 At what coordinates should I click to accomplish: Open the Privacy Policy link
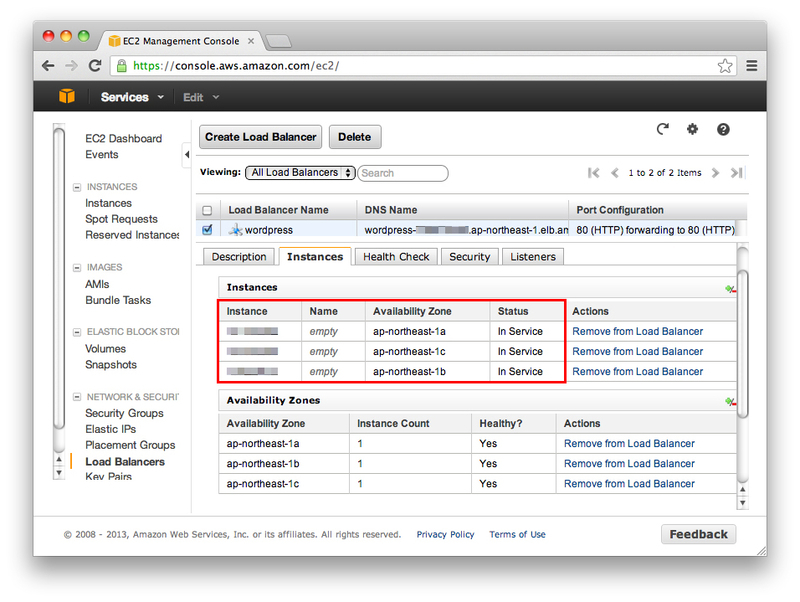click(445, 535)
